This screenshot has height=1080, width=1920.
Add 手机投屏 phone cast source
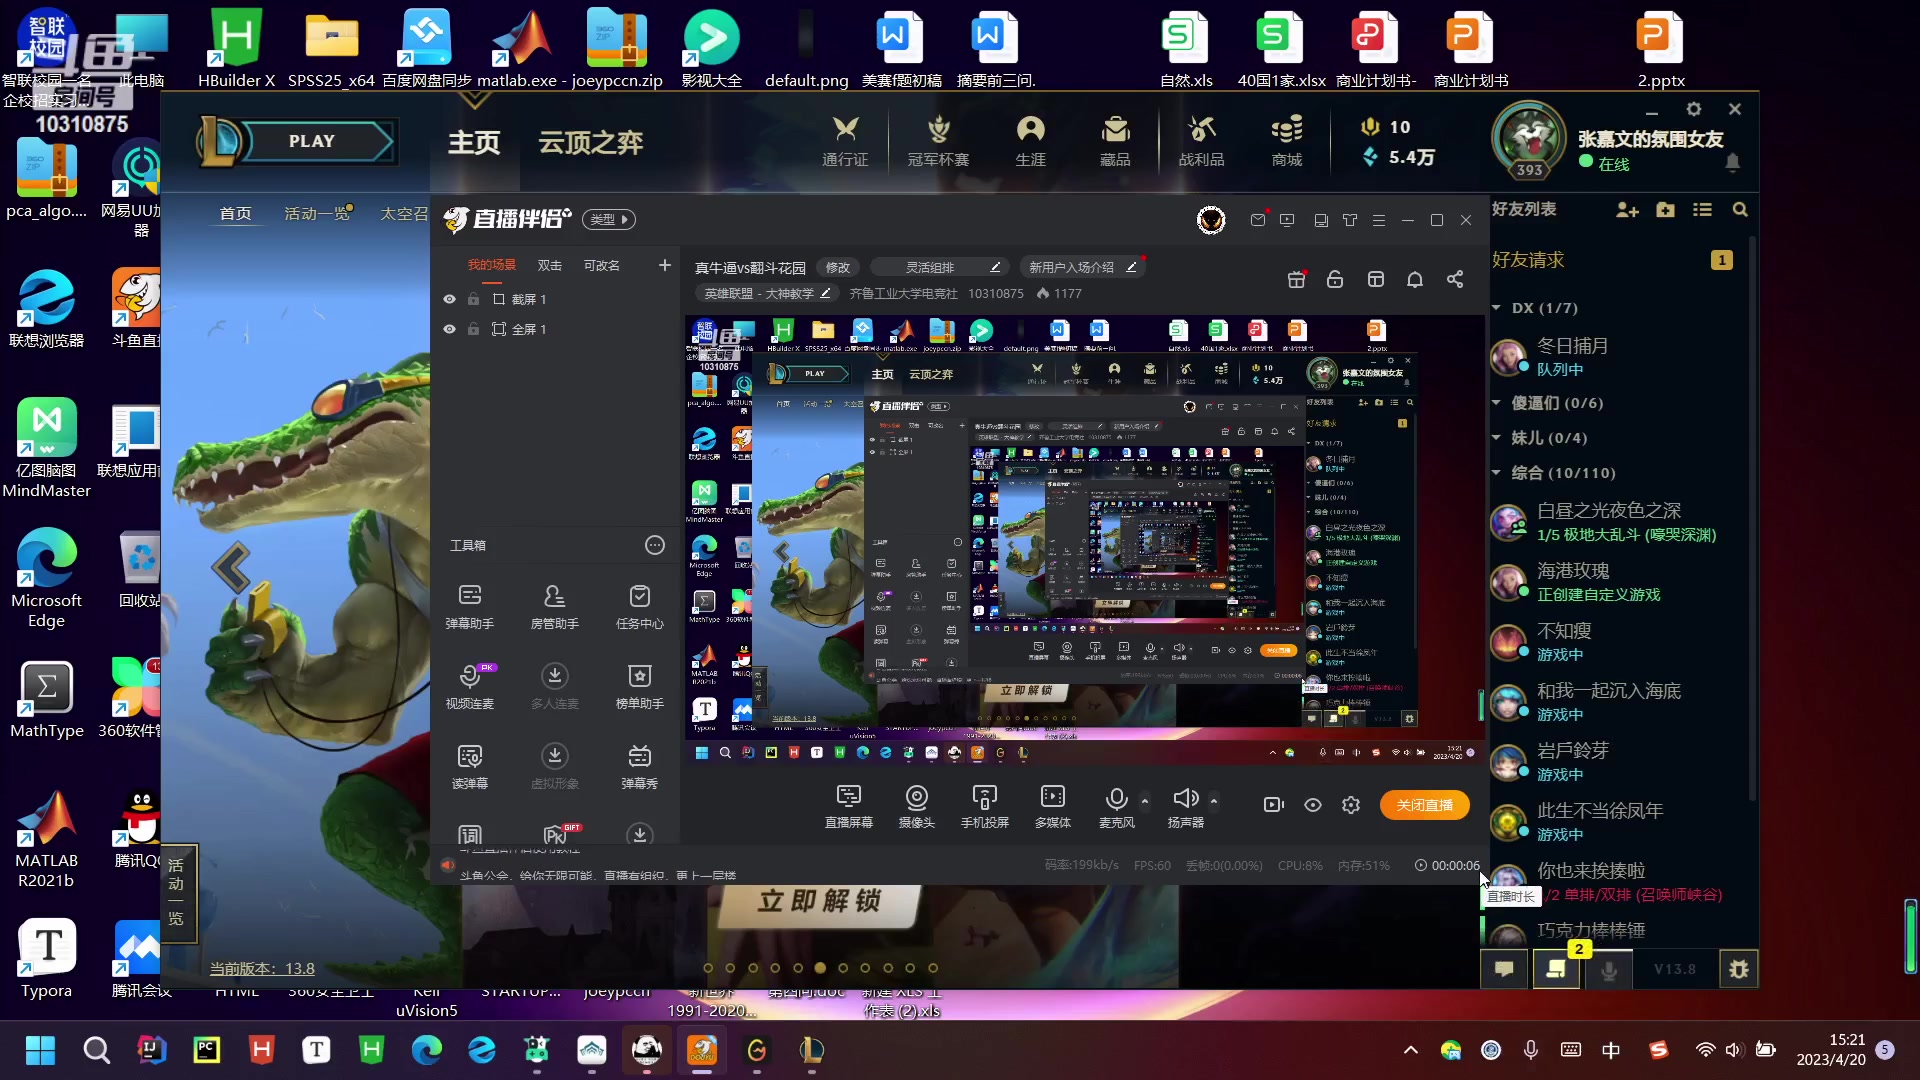point(985,806)
